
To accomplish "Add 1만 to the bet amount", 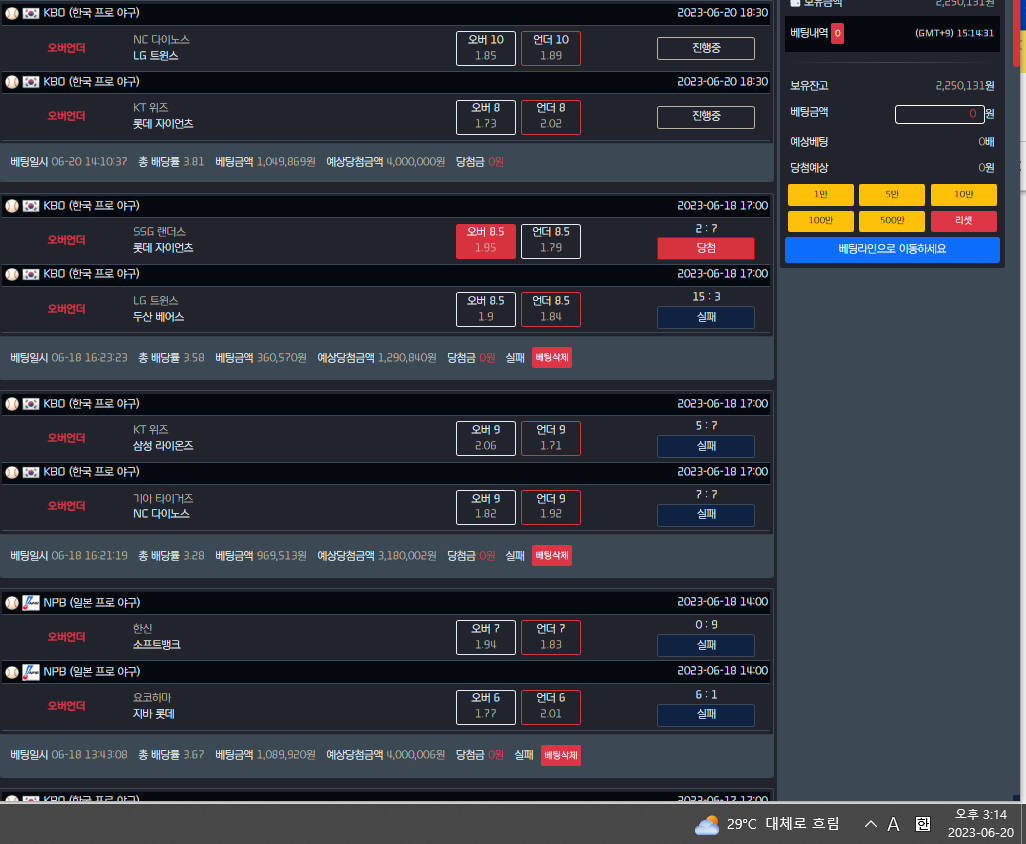I will tap(821, 194).
